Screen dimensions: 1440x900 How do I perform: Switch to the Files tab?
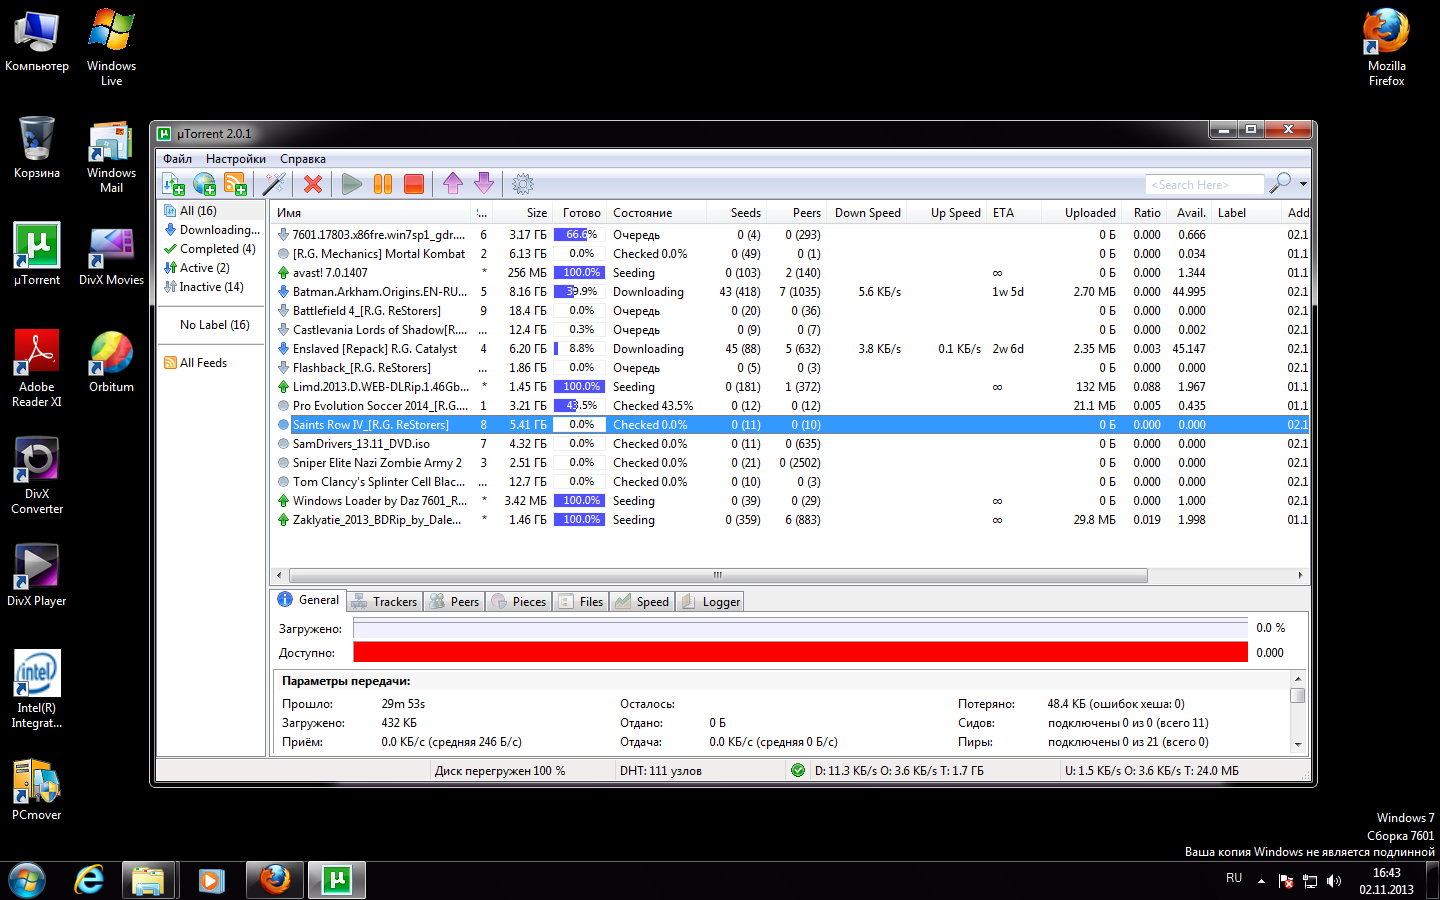581,601
